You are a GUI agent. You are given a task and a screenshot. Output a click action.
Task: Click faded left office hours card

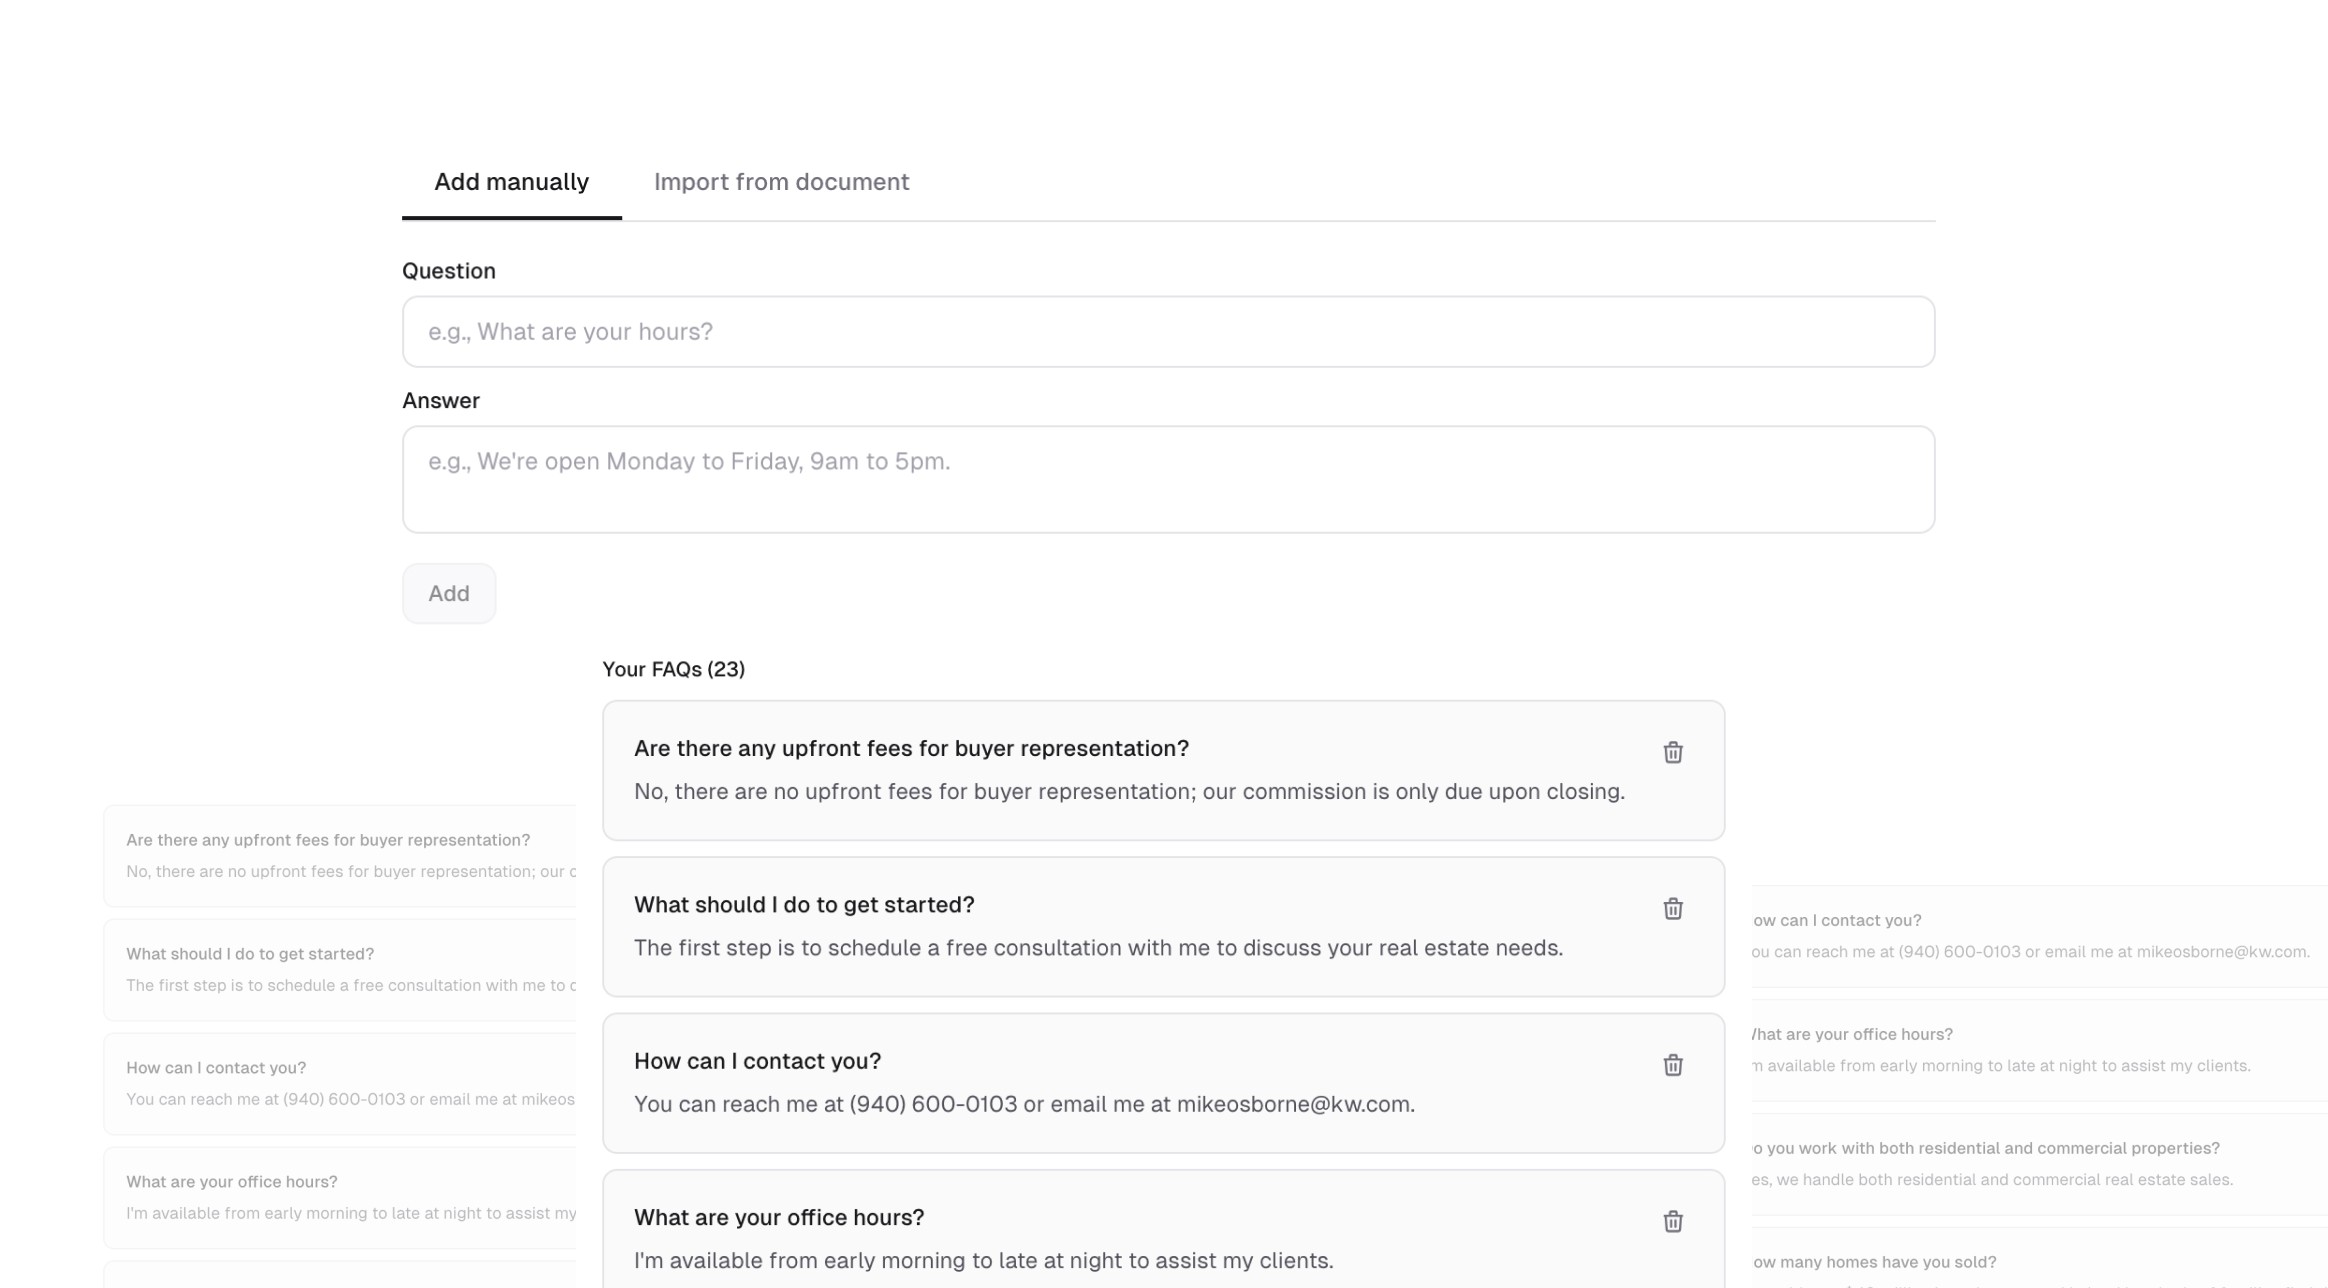[340, 1198]
